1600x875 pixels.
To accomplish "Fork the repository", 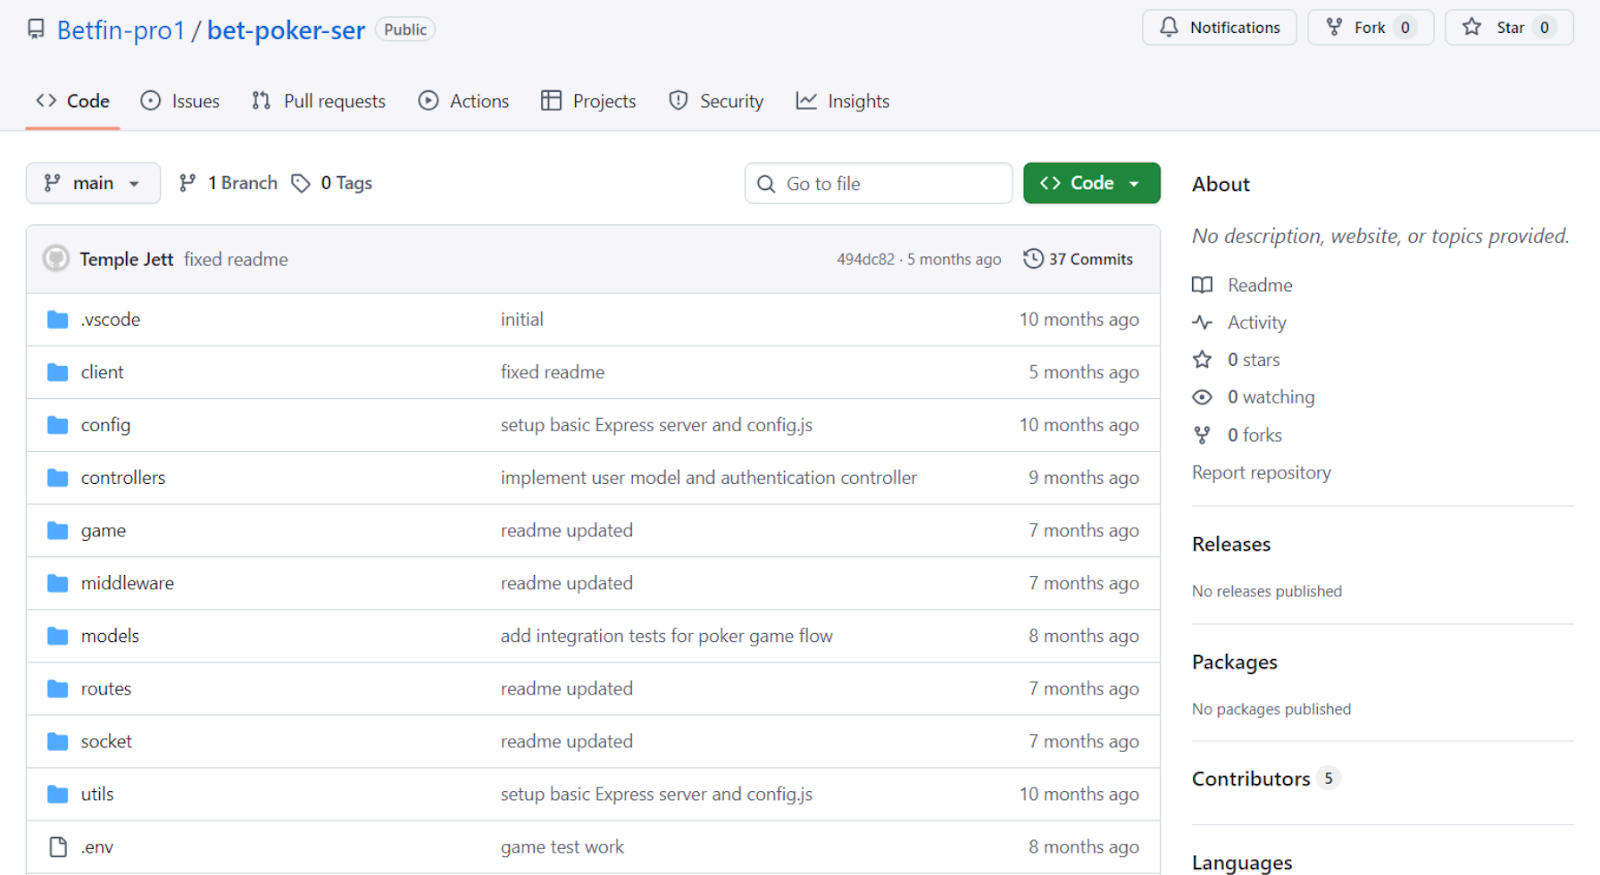I will coord(1370,27).
